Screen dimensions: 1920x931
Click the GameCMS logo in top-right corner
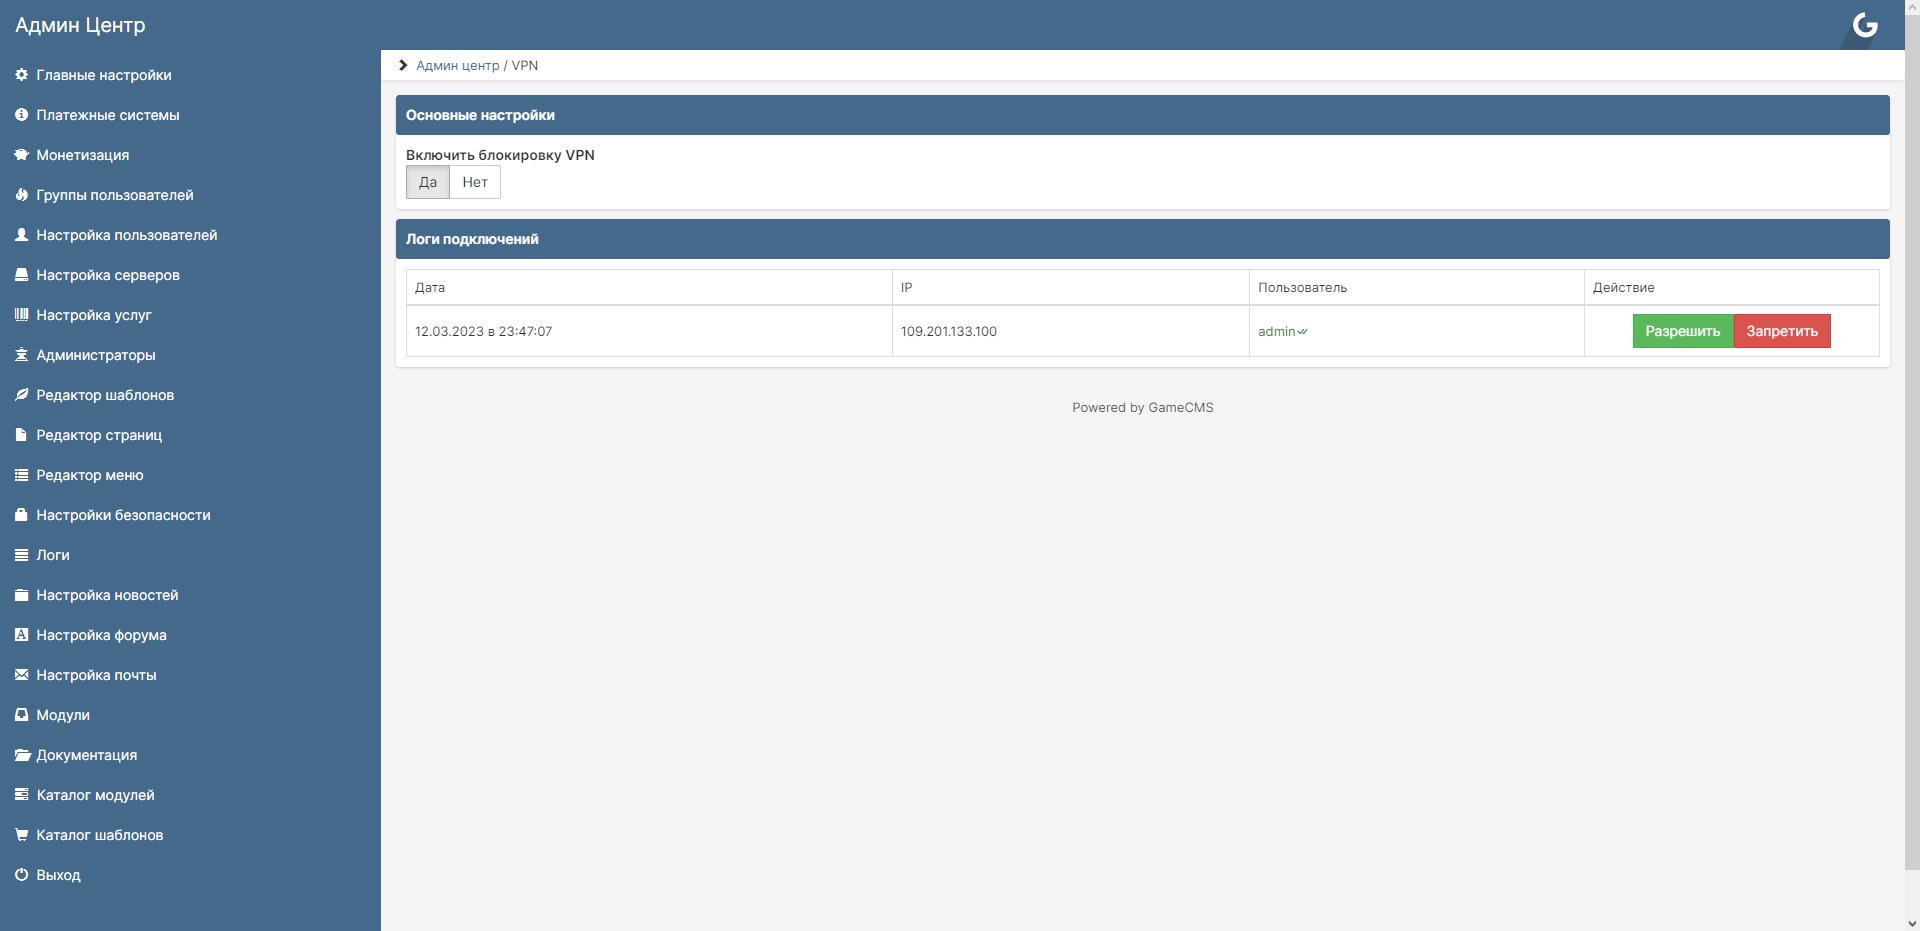pos(1865,25)
